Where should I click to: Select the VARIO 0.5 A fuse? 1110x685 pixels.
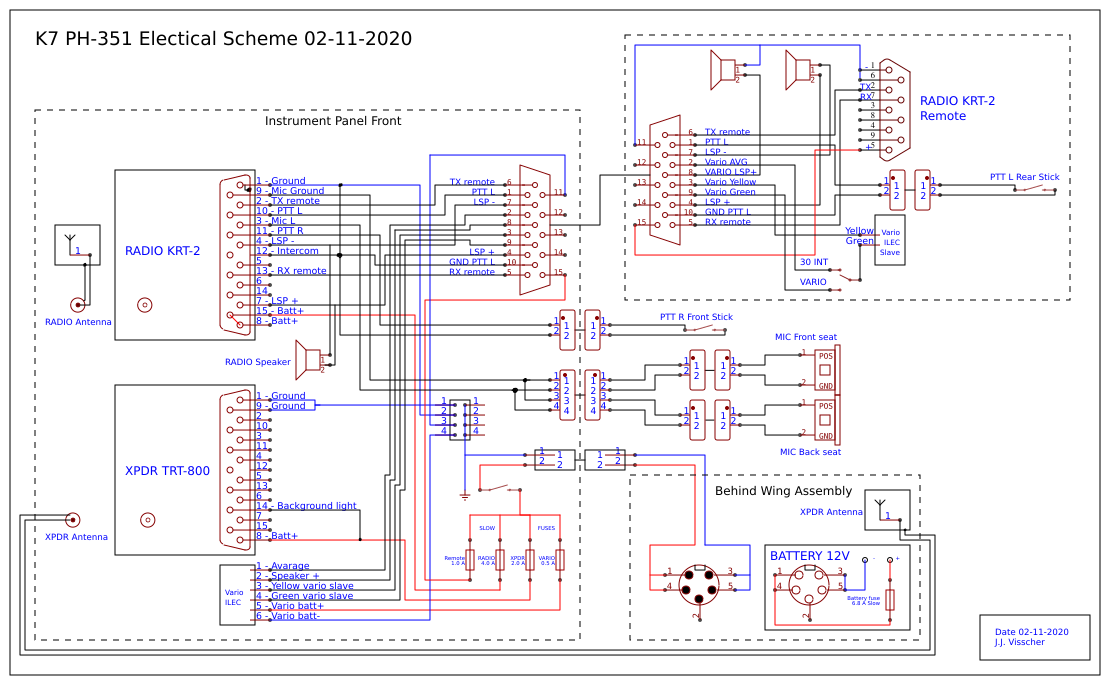[x=559, y=560]
